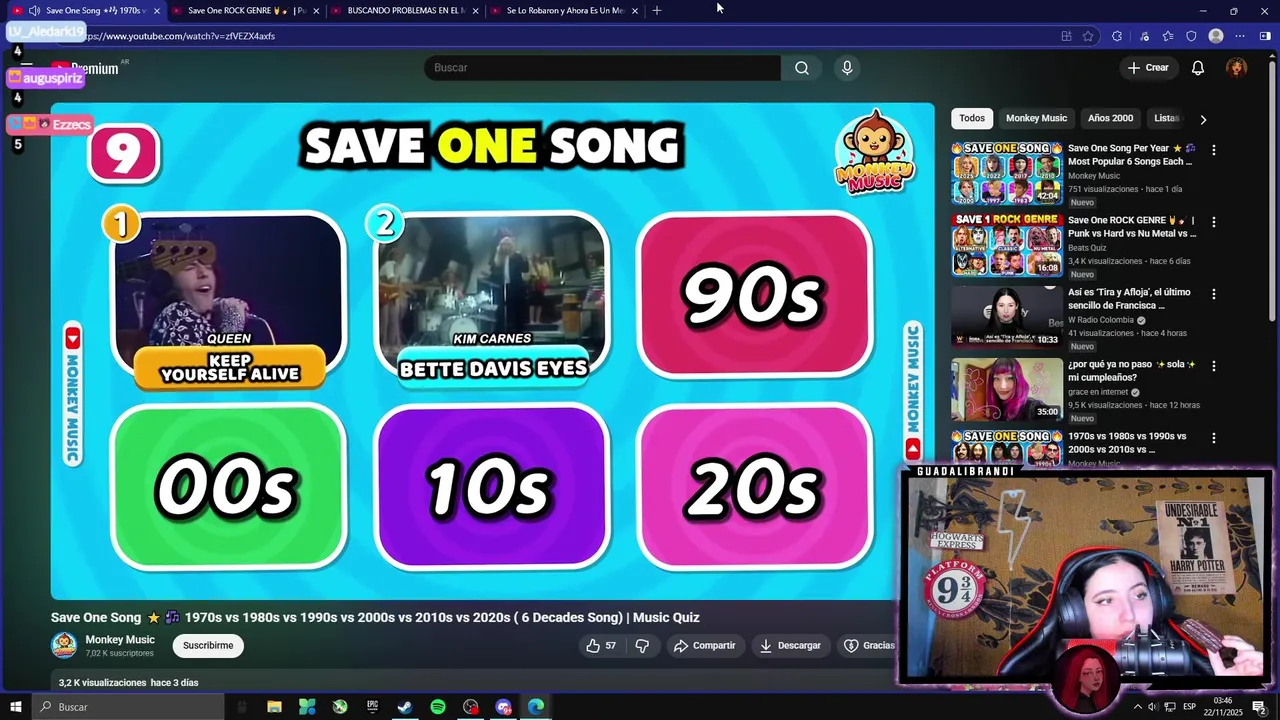This screenshot has height=720, width=1280.
Task: Open the taskbar clock showing 03:46
Action: click(1223, 707)
